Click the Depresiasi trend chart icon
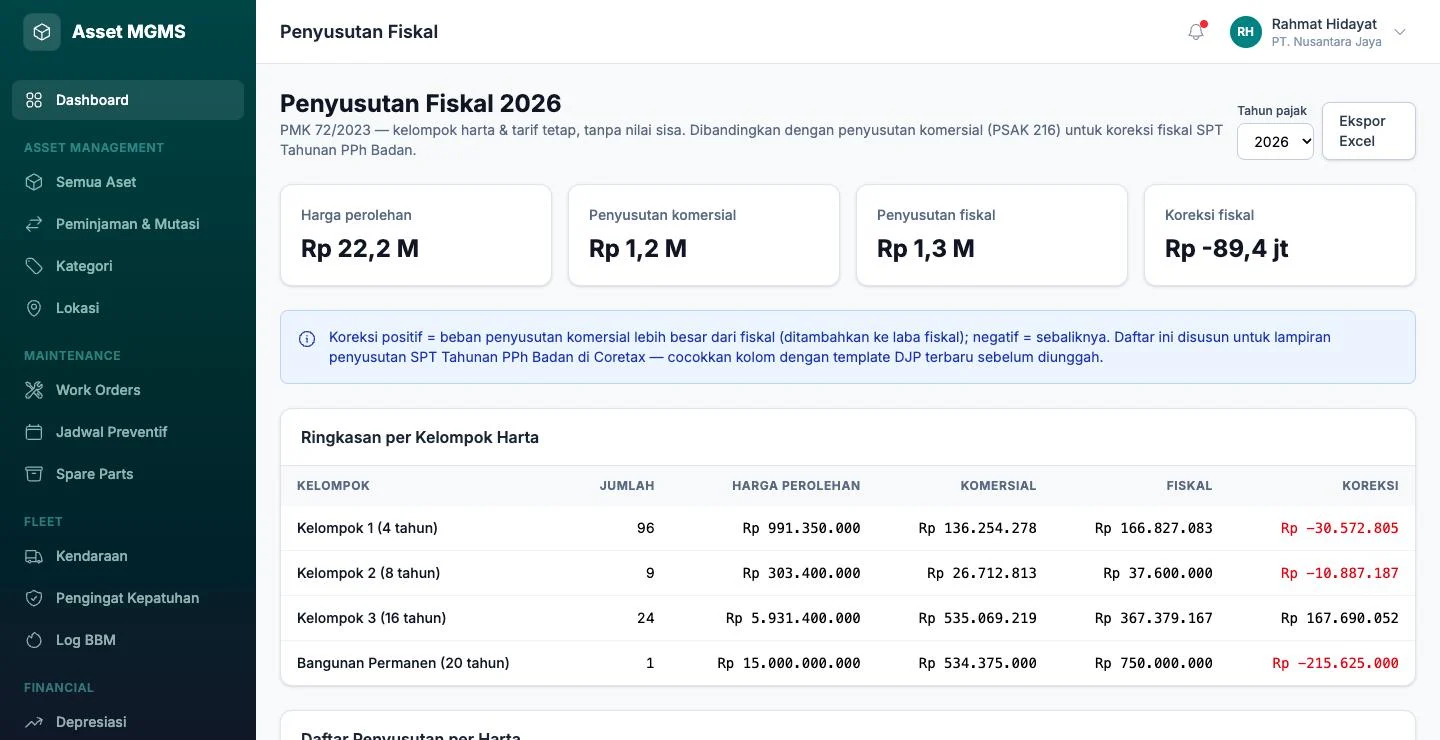 pyautogui.click(x=34, y=722)
